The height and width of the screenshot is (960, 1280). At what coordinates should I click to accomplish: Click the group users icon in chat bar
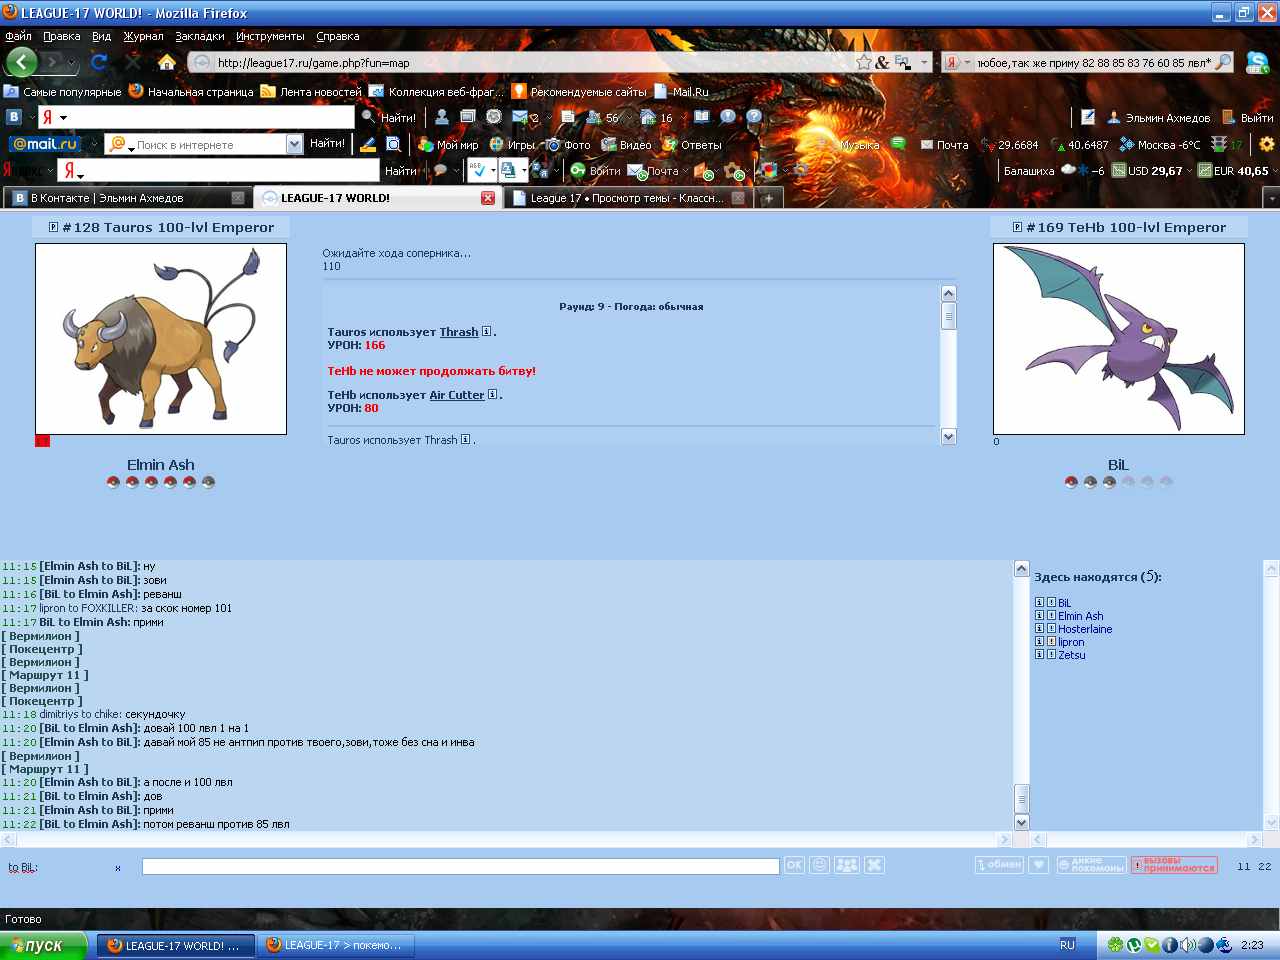[847, 865]
